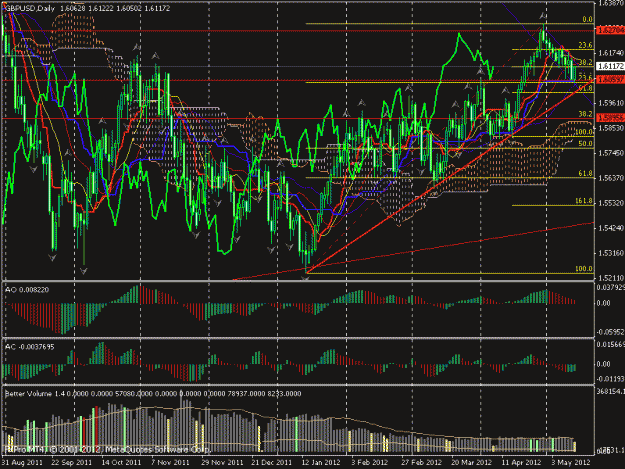This screenshot has height=469, width=625.
Task: Click the AO scale value 0.037929
Action: pos(610,287)
